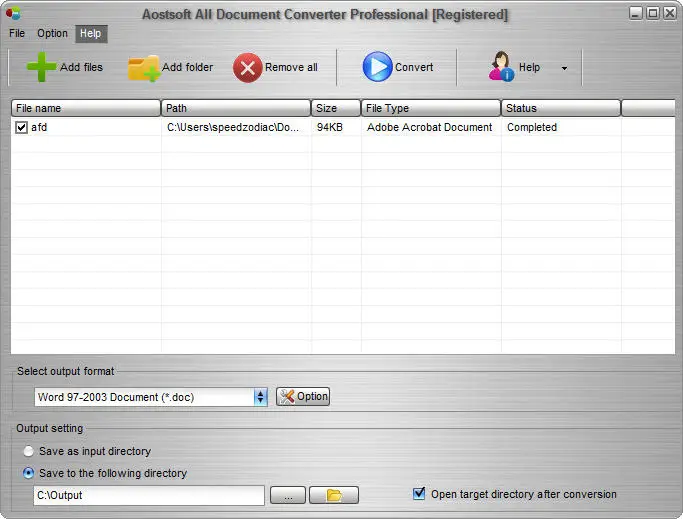Close the converter window
Screen dimensions: 683x519
point(670,14)
